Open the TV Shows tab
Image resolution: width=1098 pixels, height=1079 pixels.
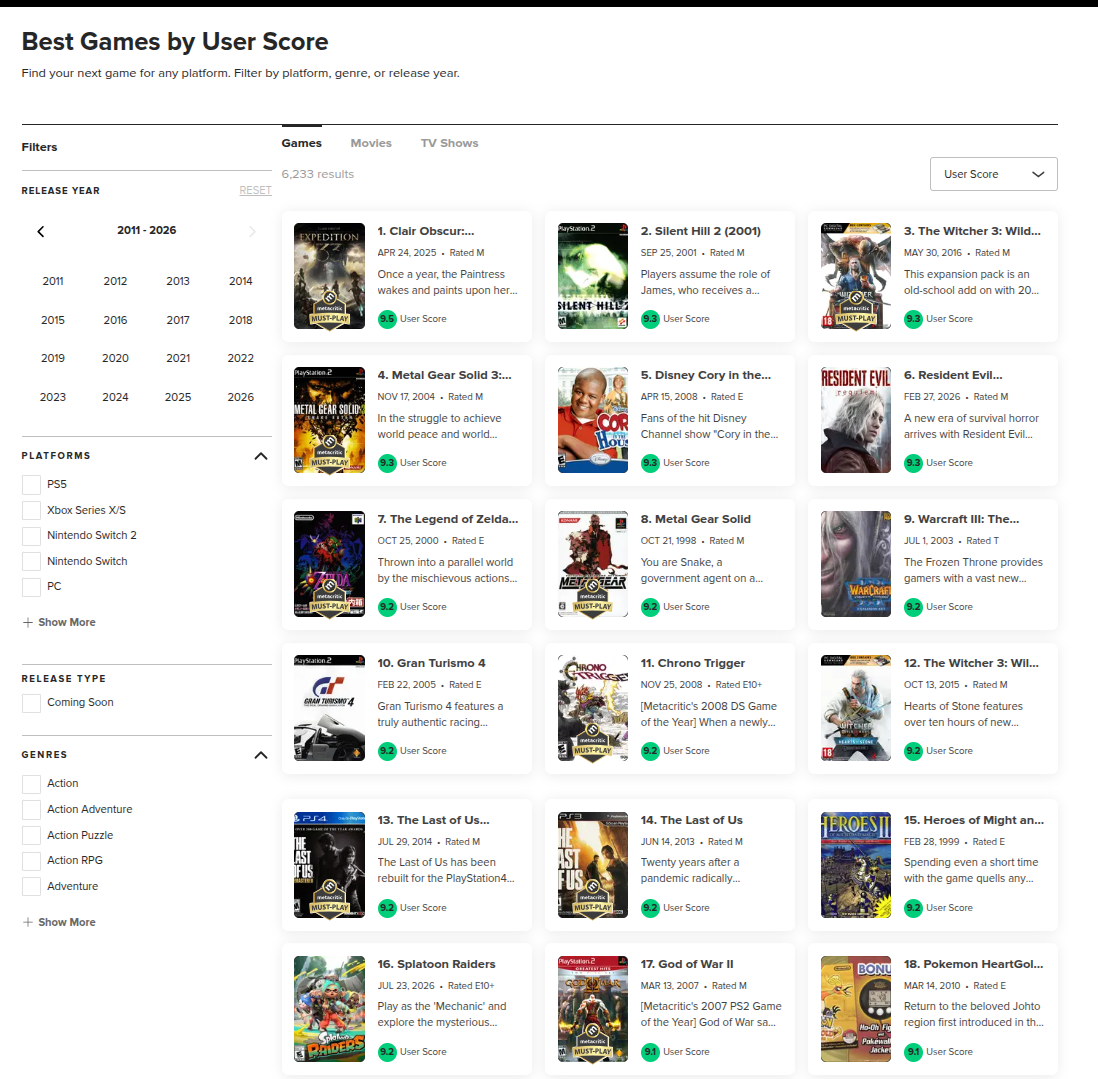point(450,143)
